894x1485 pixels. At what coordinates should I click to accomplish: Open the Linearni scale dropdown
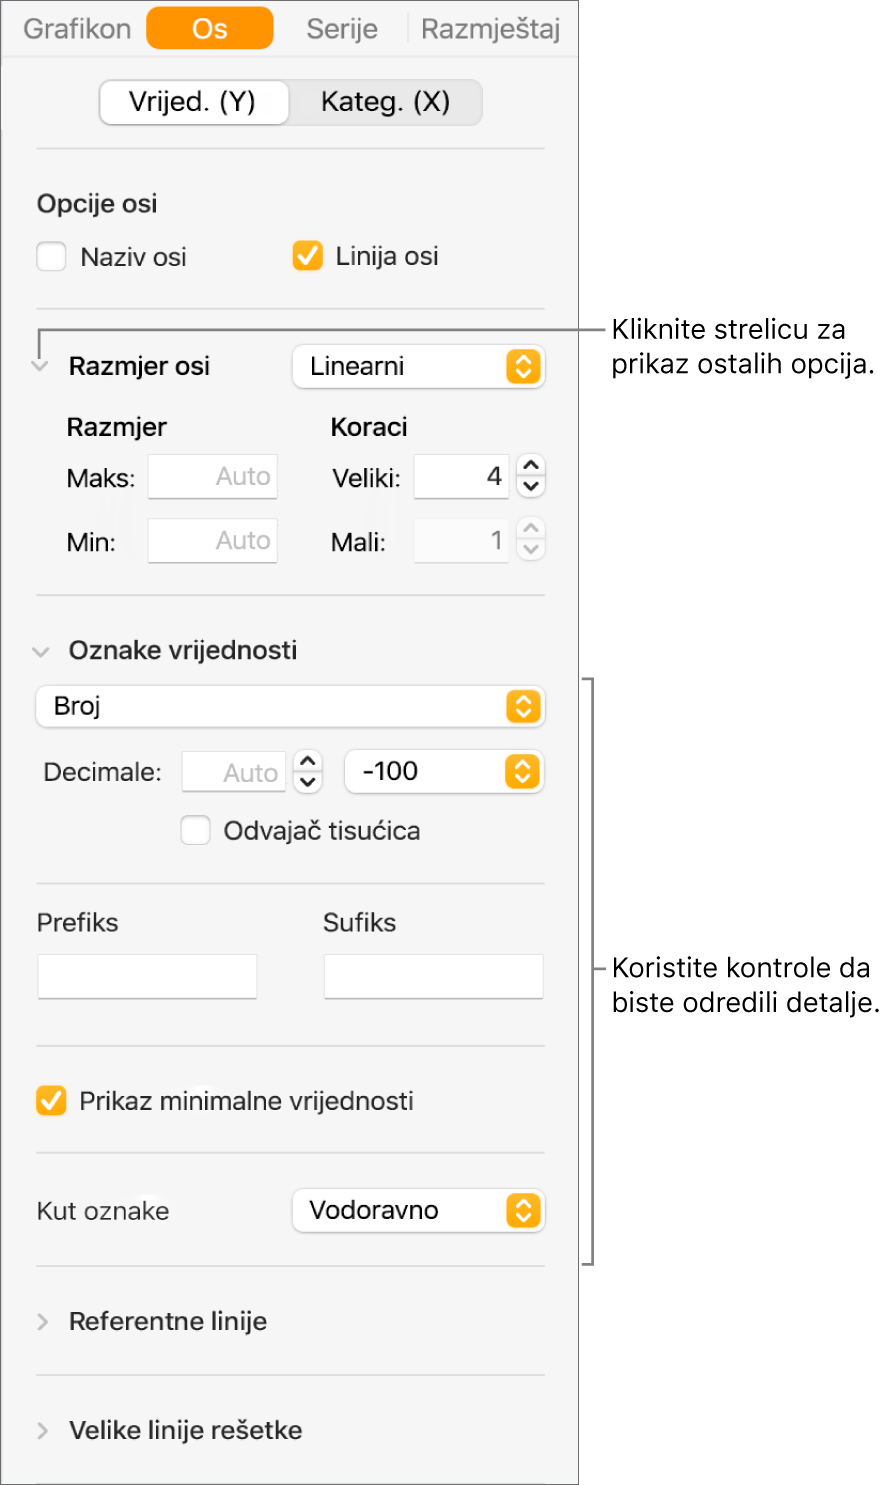pyautogui.click(x=418, y=367)
